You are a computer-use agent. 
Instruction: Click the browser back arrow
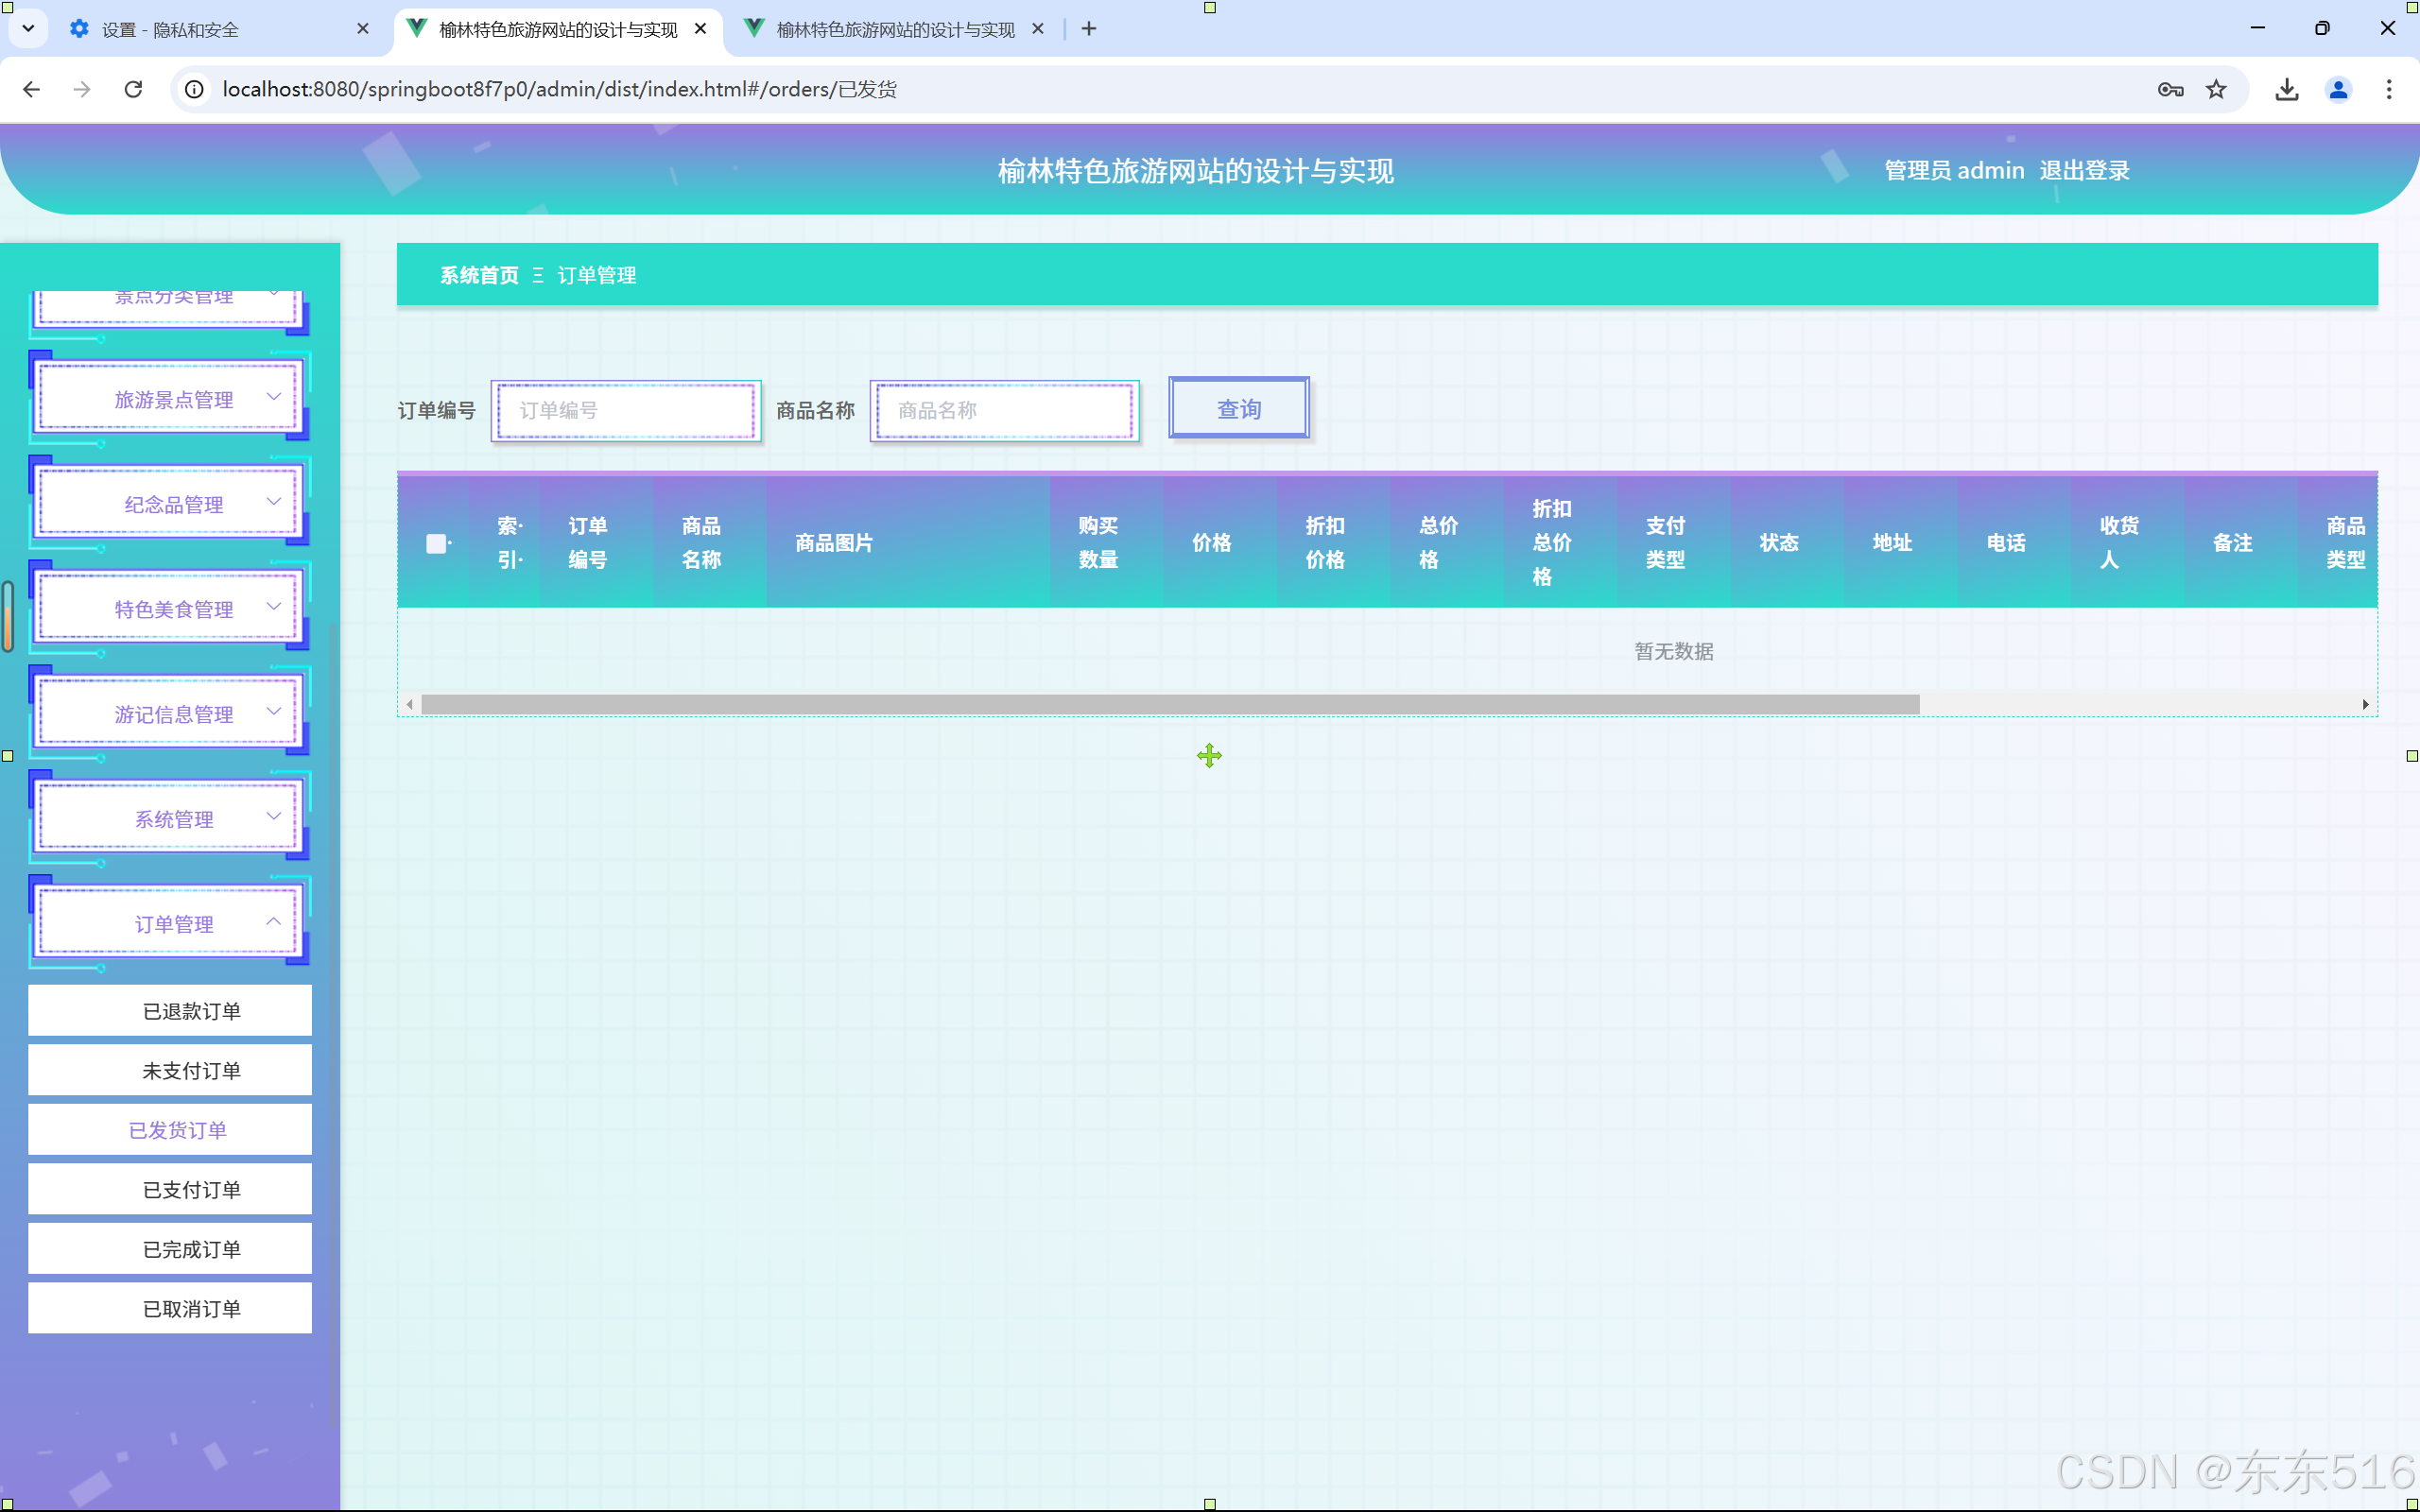pos(31,89)
